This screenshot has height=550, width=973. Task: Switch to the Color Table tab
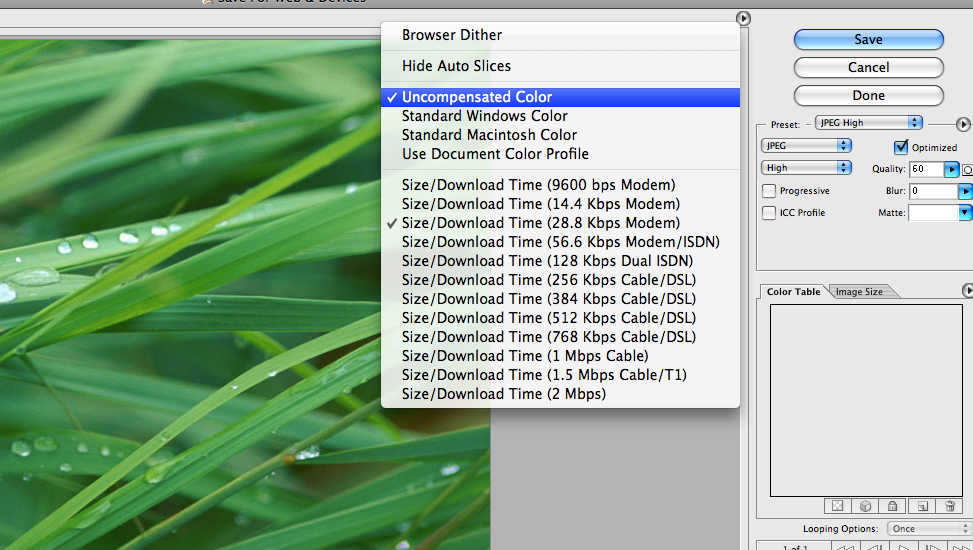pos(793,291)
